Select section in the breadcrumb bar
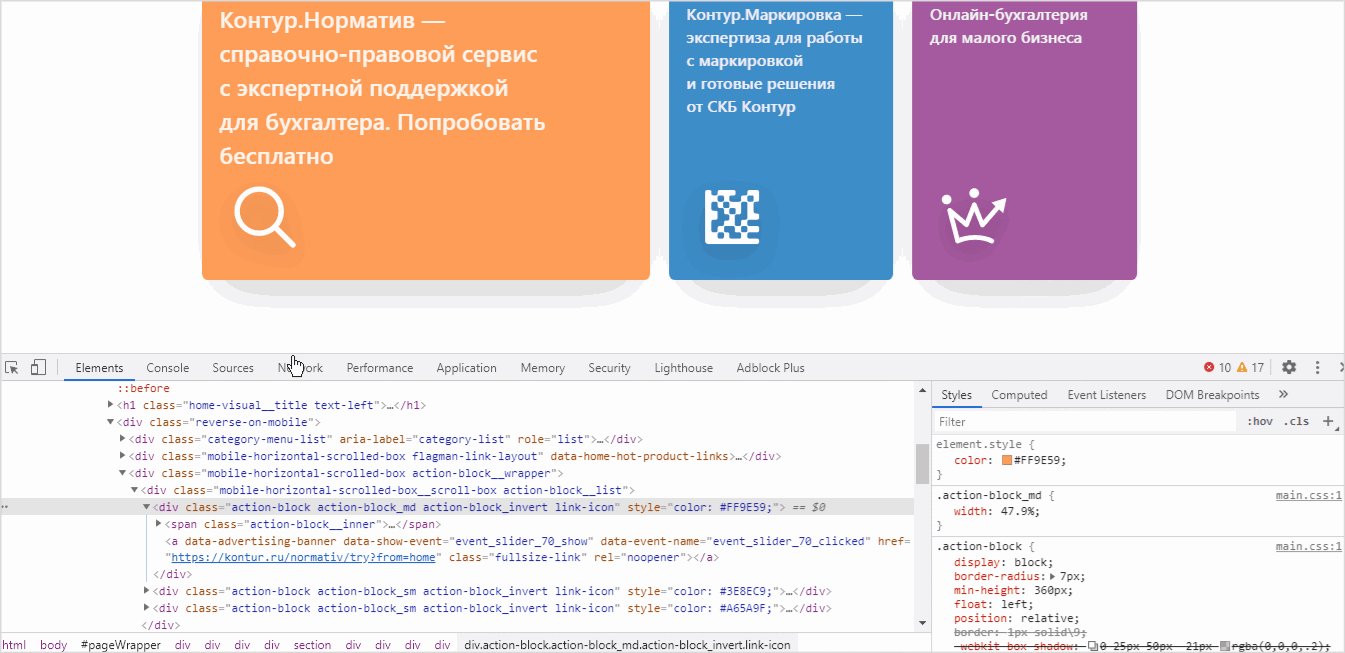The height and width of the screenshot is (653, 1345). pyautogui.click(x=312, y=645)
